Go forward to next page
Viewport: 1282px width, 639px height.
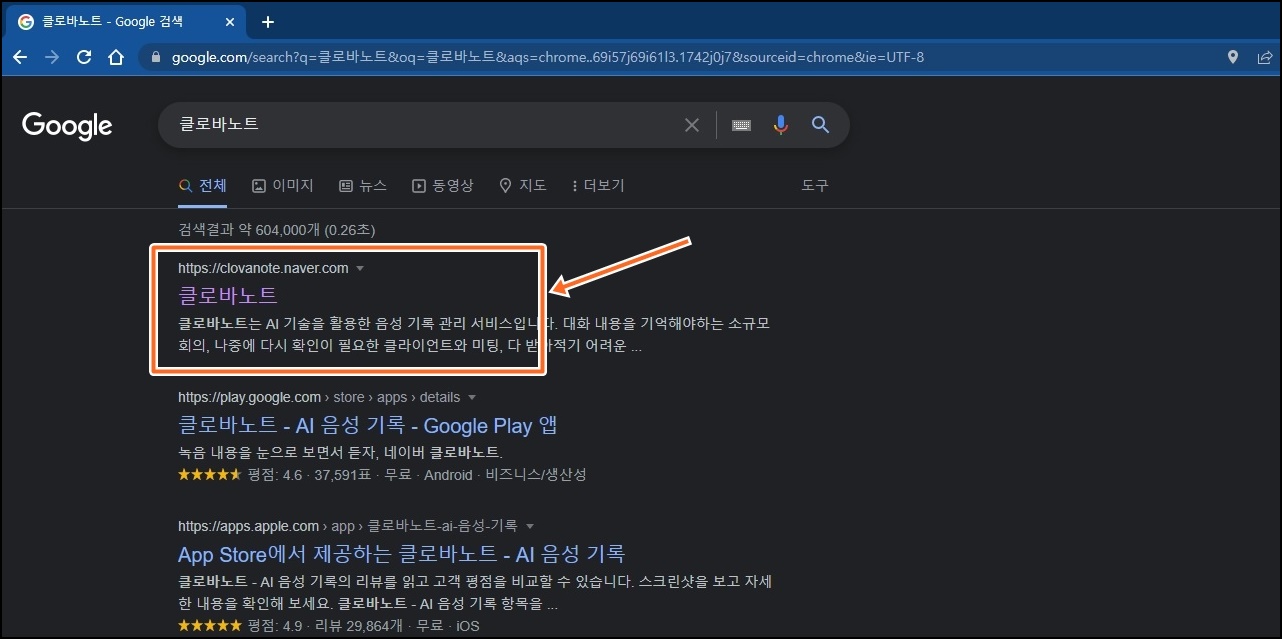click(x=52, y=57)
